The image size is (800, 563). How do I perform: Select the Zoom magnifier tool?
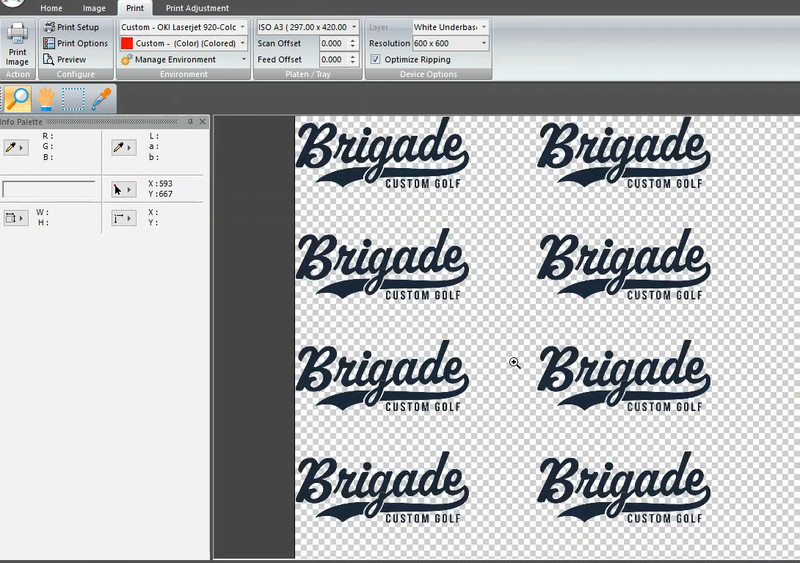tap(18, 99)
